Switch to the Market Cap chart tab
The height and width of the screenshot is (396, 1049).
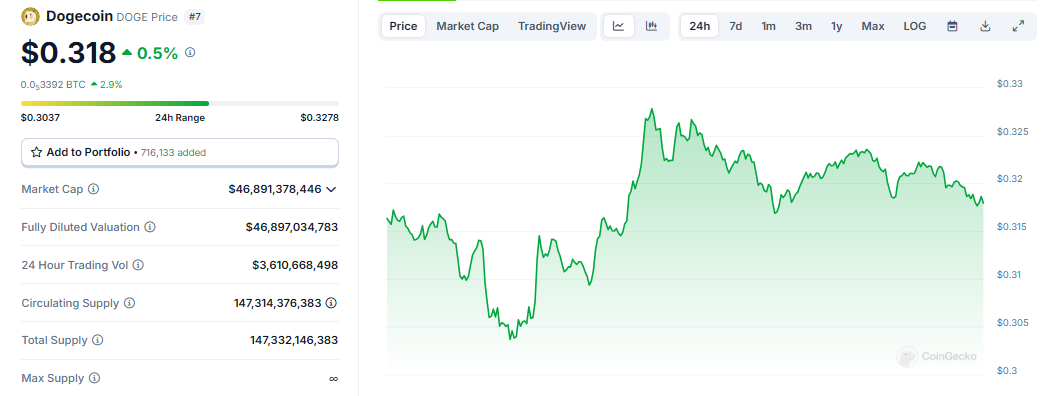(x=468, y=26)
